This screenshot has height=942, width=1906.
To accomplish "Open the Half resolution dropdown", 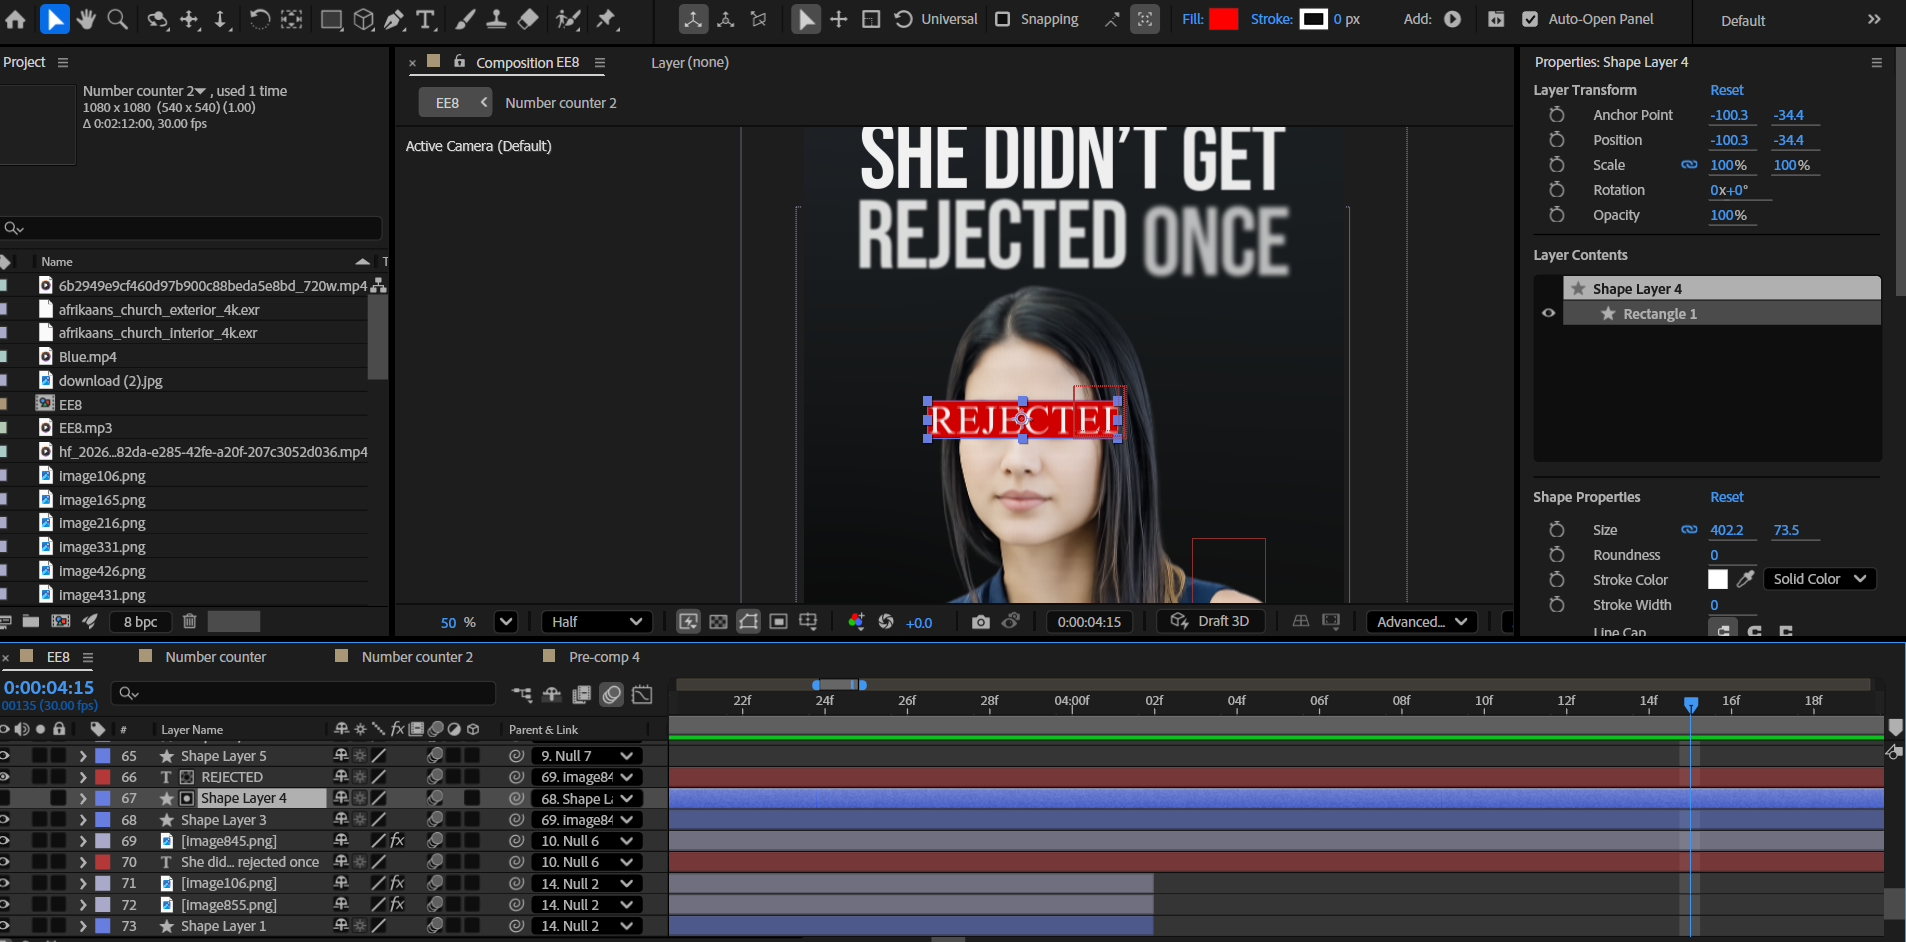I will [x=596, y=622].
